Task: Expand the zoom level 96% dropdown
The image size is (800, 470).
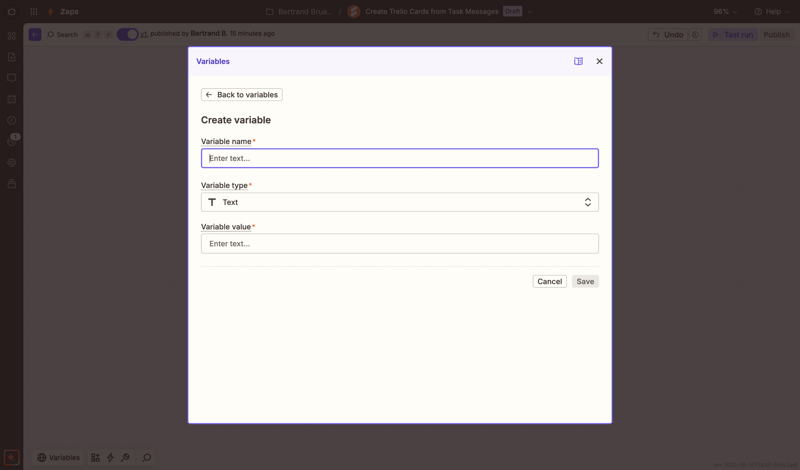Action: [x=724, y=11]
